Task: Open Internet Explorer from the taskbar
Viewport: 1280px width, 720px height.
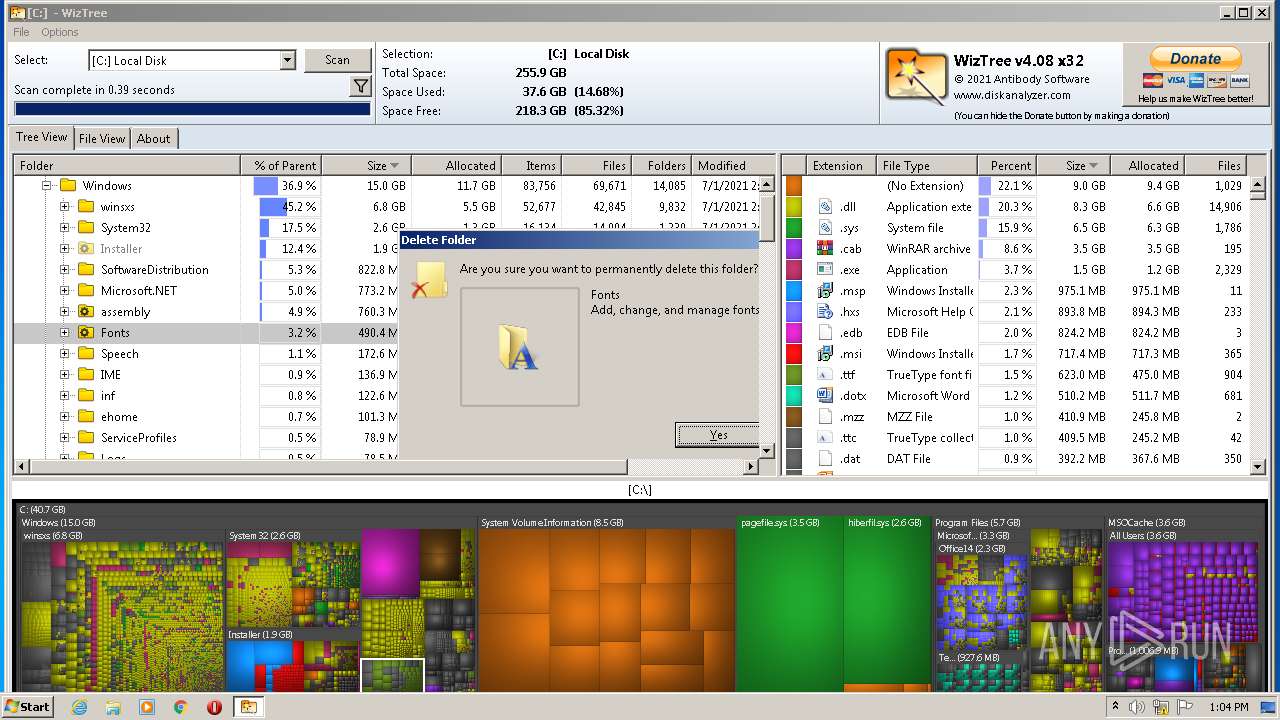Action: tap(80, 706)
